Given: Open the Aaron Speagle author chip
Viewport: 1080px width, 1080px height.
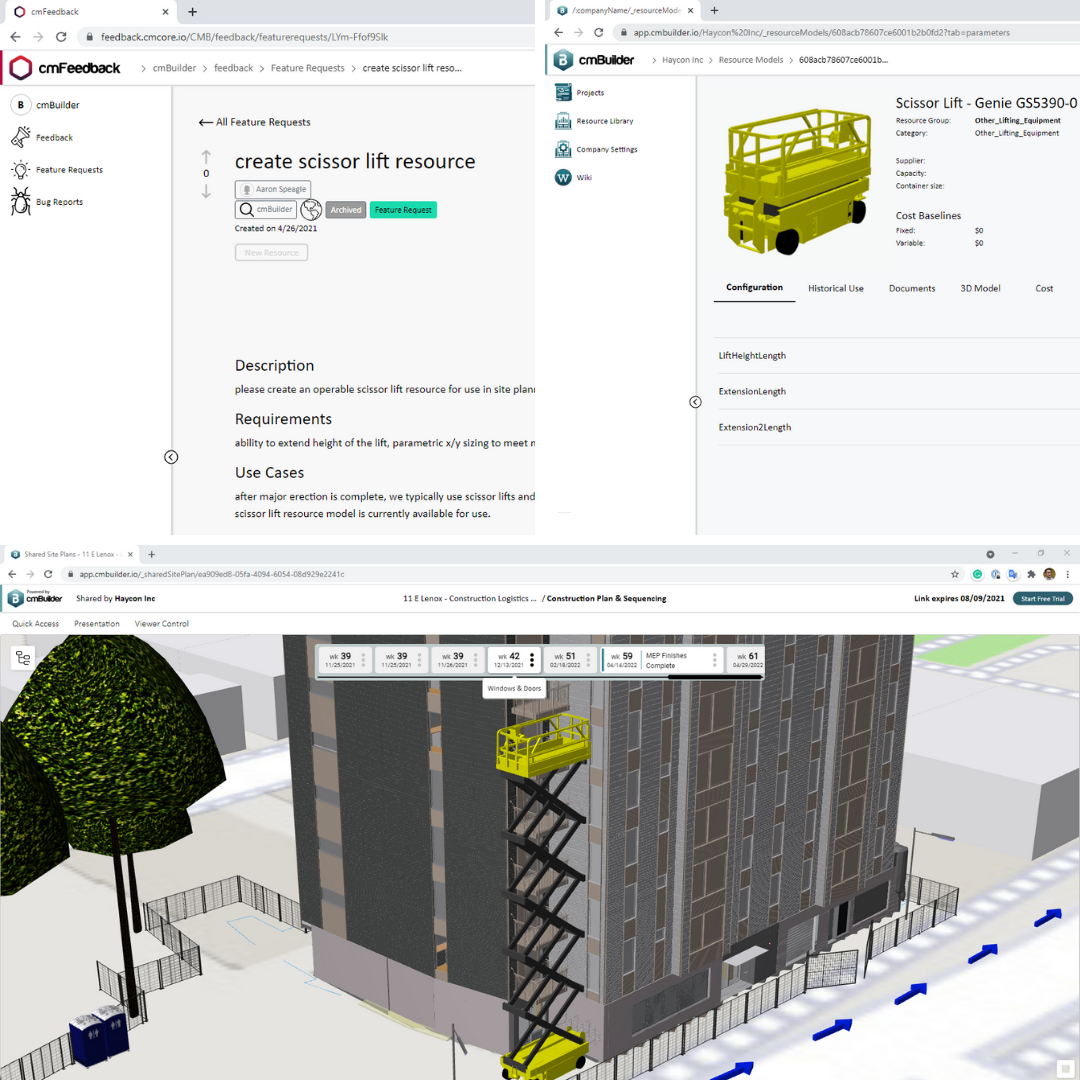Looking at the screenshot, I should click(x=273, y=189).
